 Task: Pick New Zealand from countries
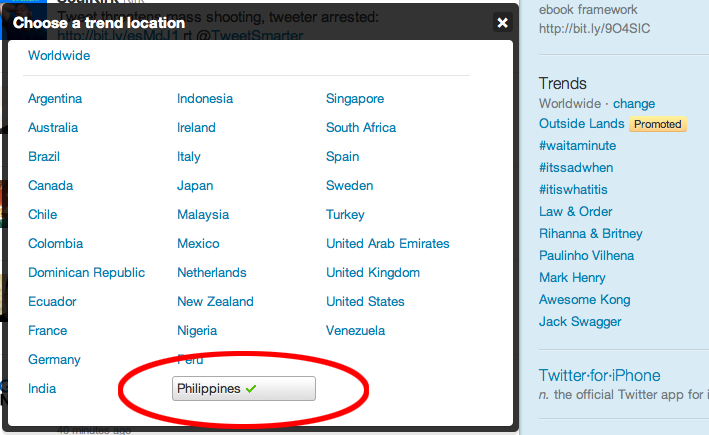tap(215, 302)
